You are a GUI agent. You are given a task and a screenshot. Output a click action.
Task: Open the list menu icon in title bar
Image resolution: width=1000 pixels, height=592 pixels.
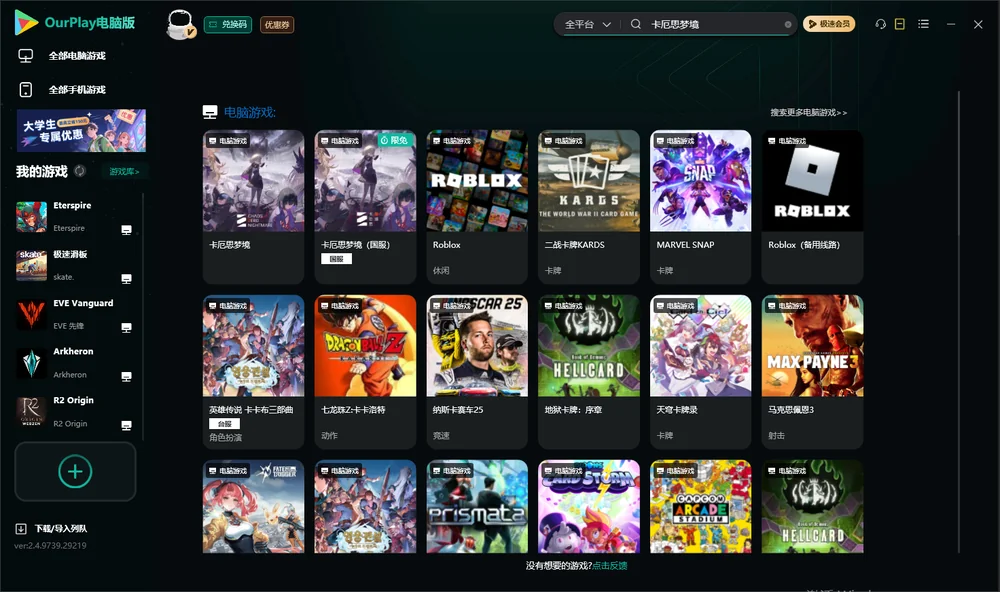click(x=923, y=24)
